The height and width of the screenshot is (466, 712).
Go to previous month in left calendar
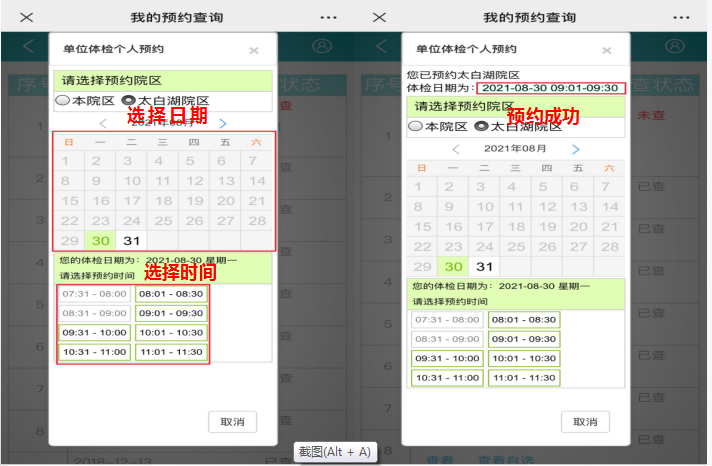coord(103,123)
